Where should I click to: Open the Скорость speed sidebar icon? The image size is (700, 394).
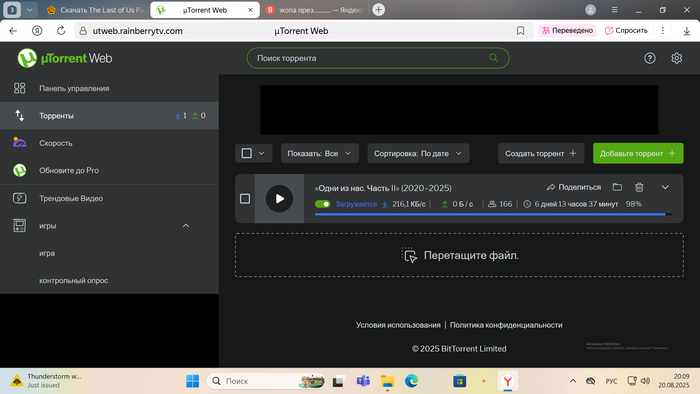19,143
